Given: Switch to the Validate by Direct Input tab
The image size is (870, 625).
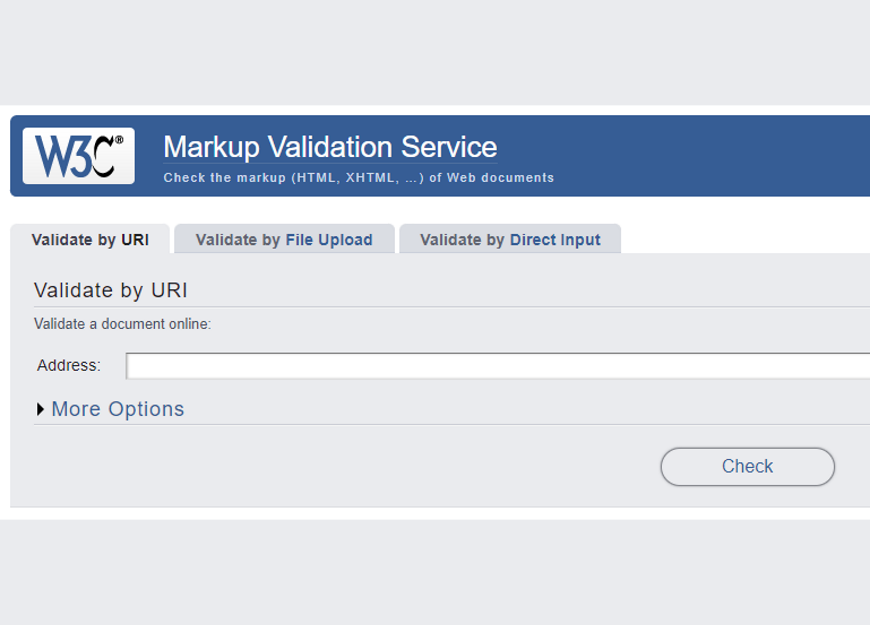Looking at the screenshot, I should pos(510,240).
